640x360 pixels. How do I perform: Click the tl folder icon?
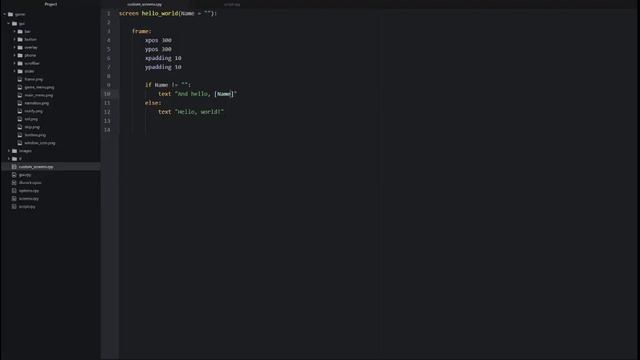click(14, 159)
